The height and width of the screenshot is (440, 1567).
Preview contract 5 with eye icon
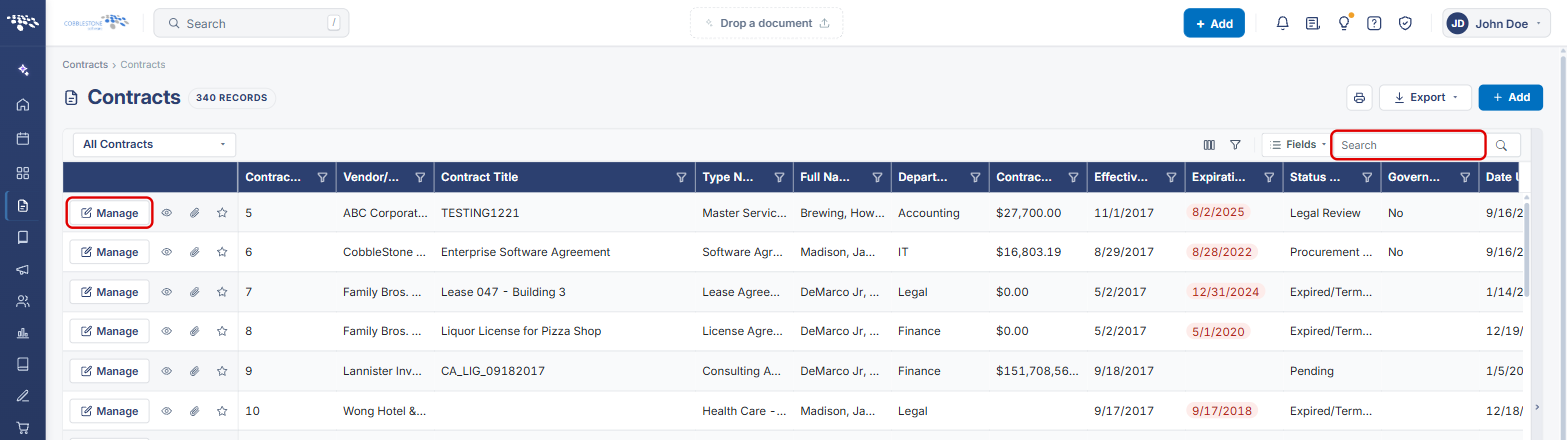point(167,212)
